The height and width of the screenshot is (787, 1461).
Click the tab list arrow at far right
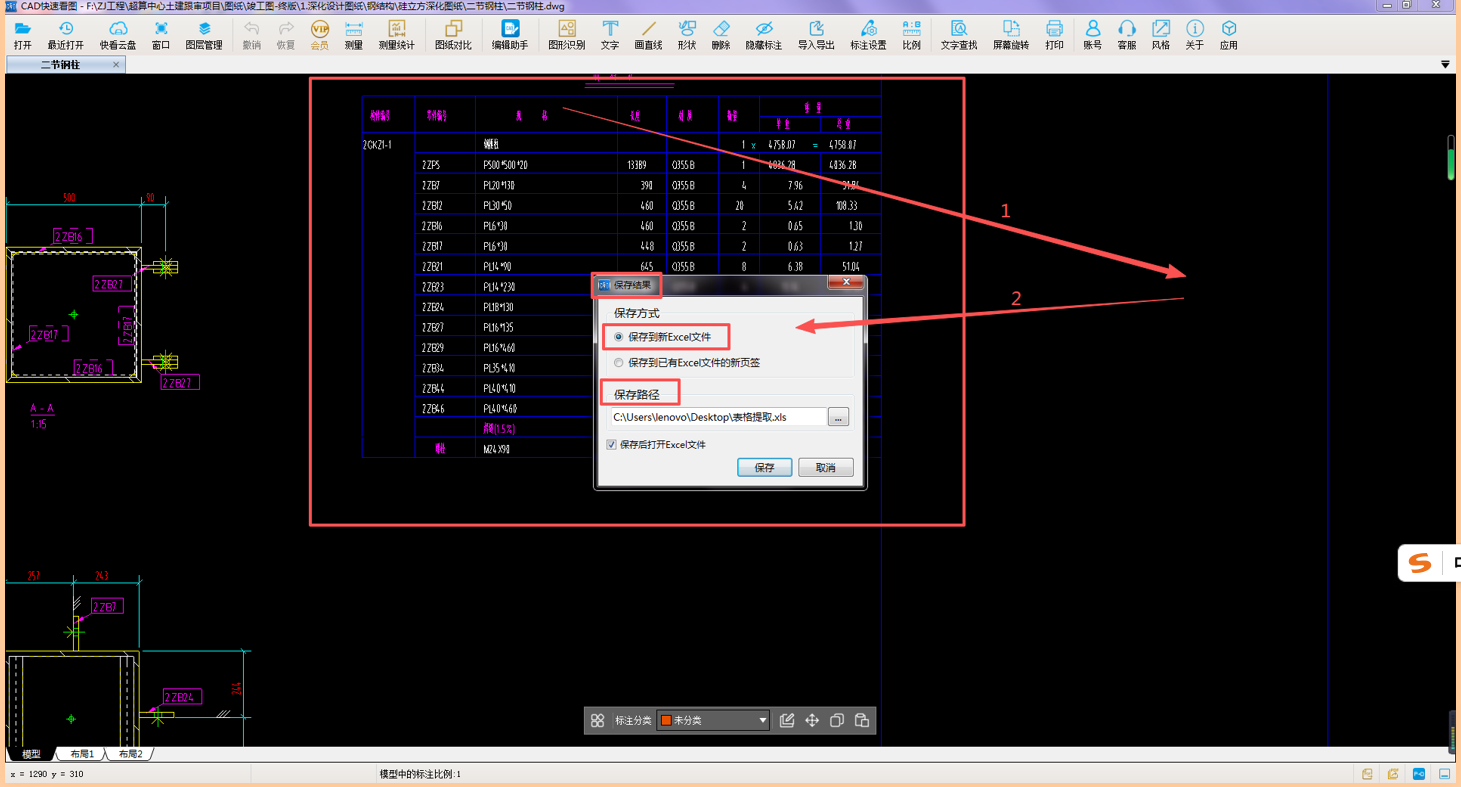point(1445,65)
